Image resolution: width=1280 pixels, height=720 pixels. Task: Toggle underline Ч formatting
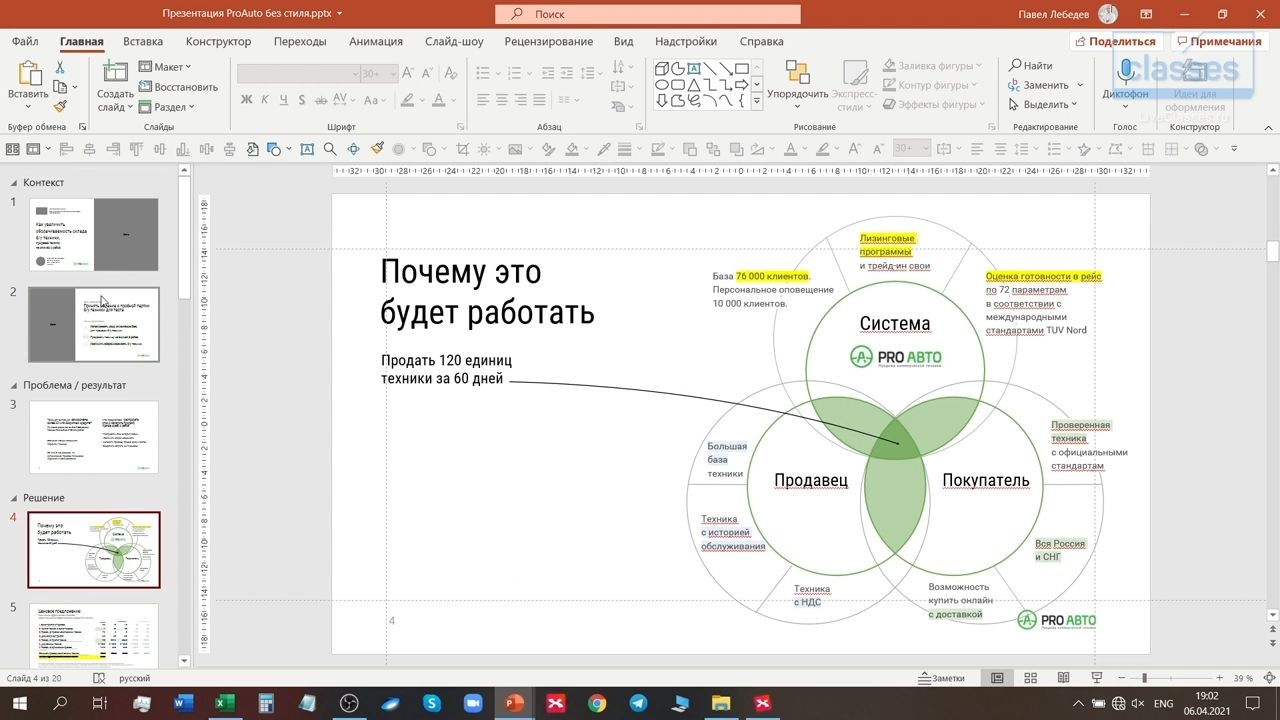click(x=284, y=100)
